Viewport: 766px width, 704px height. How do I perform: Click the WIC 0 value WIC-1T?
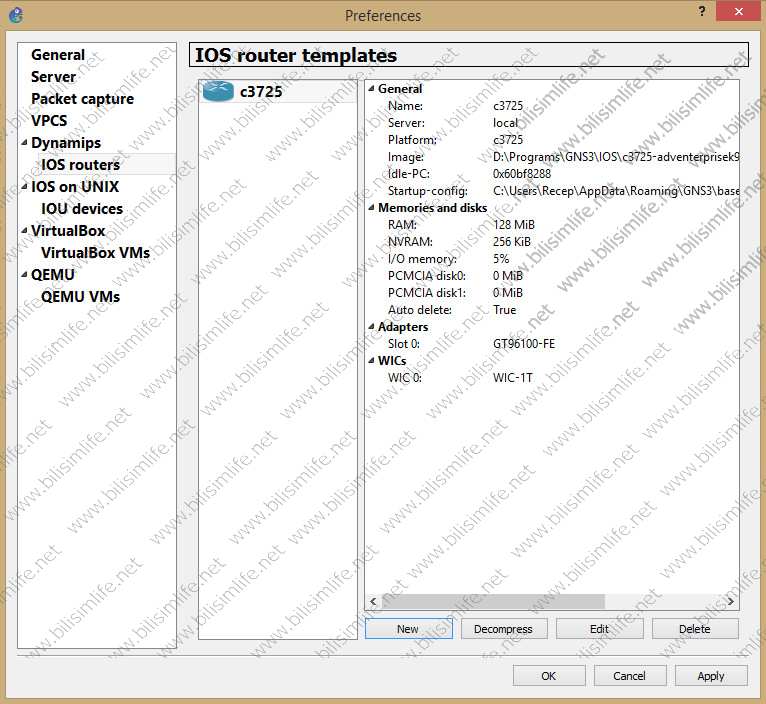pos(512,378)
